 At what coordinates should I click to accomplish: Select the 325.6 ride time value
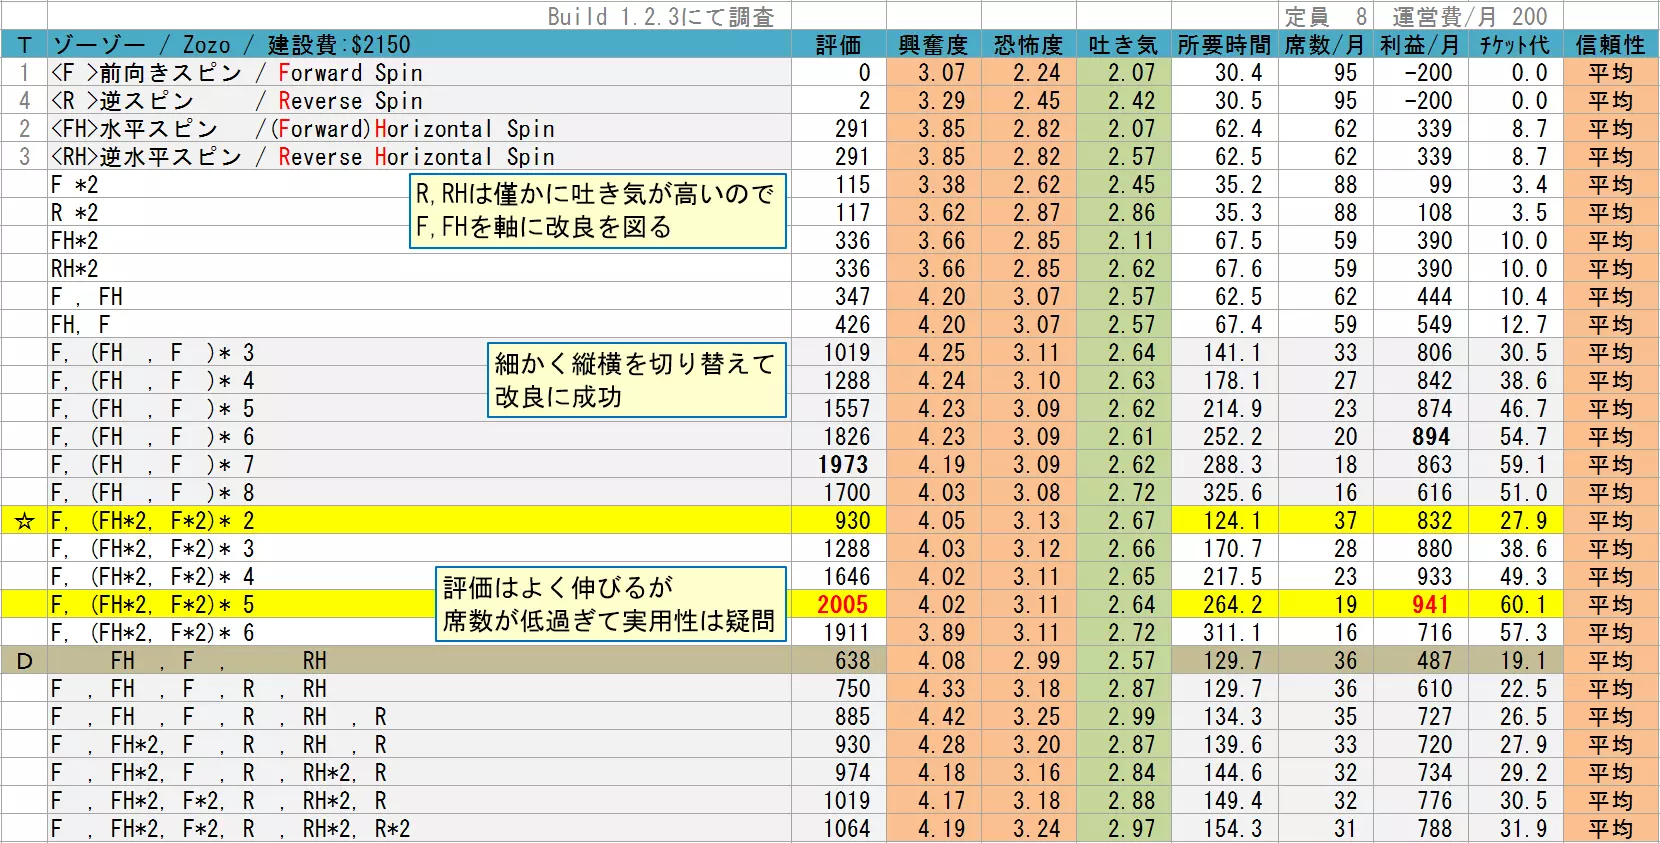1233,493
